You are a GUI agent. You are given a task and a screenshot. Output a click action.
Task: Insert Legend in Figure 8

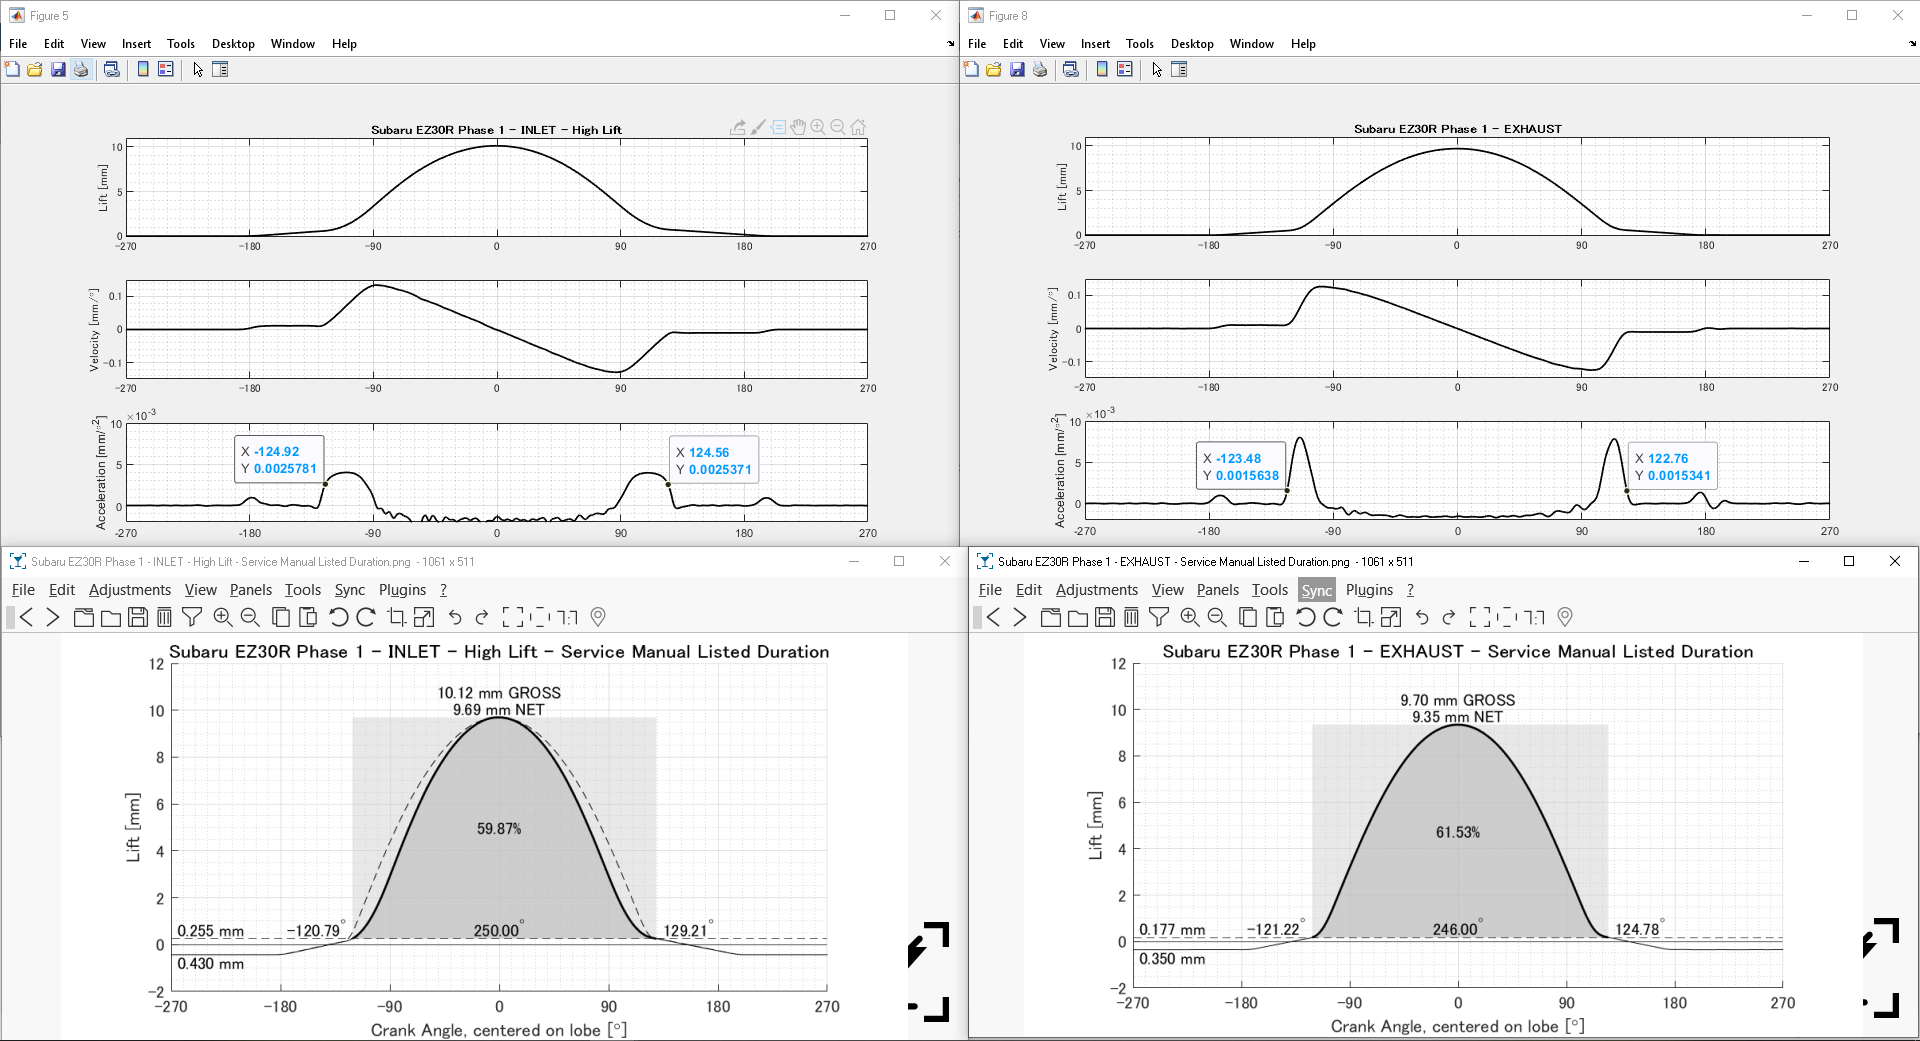[1125, 69]
